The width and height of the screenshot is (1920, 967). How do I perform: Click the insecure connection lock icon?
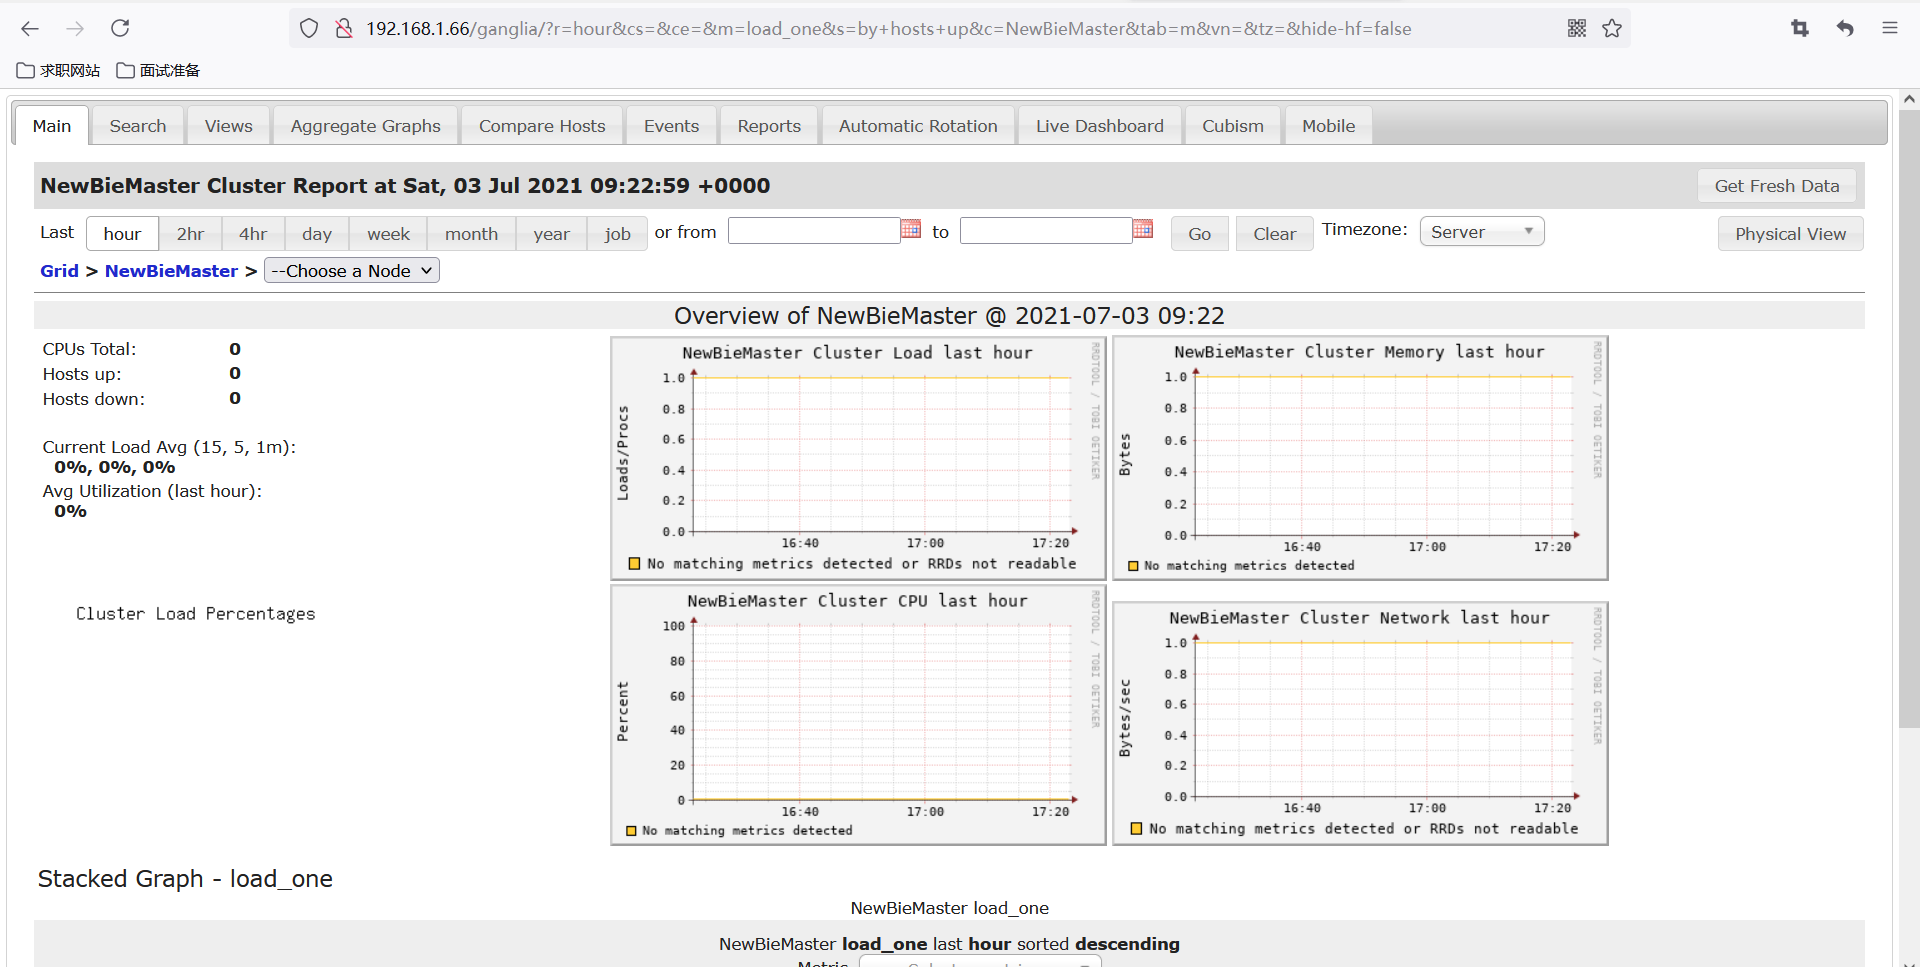pos(344,29)
